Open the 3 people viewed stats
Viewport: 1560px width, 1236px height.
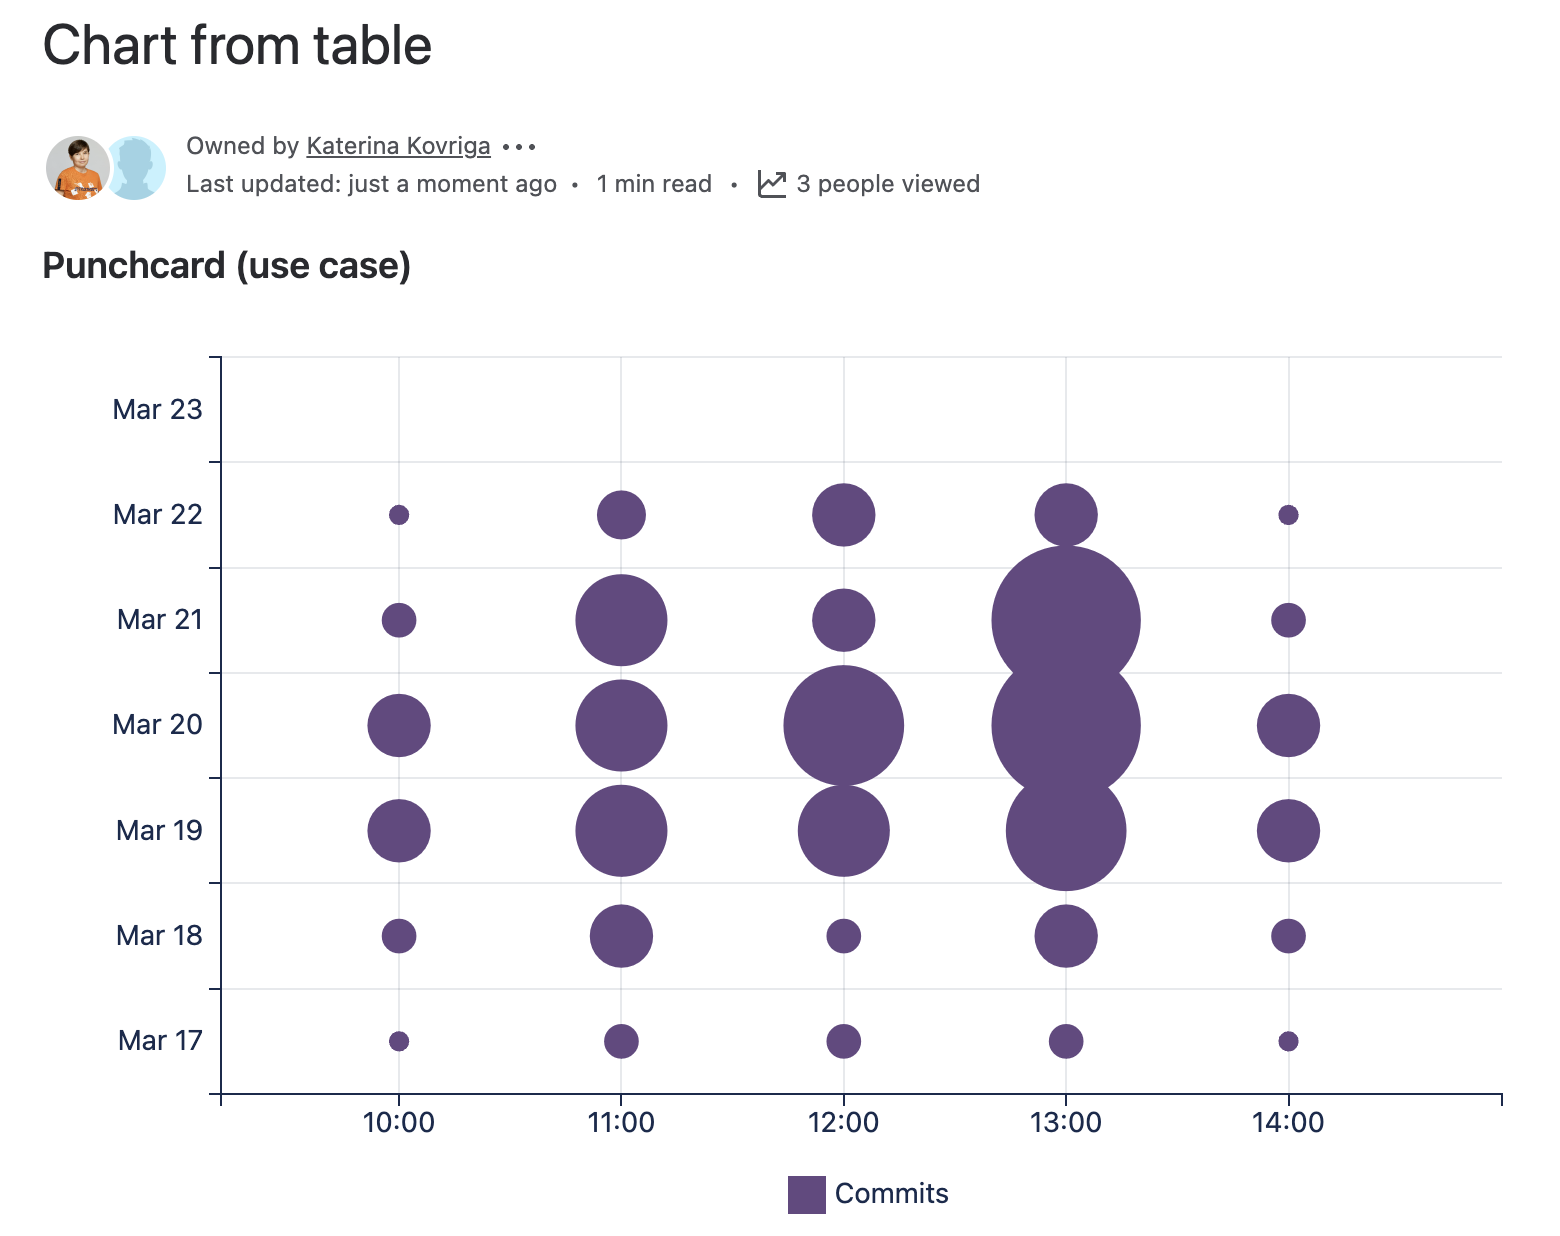pos(888,184)
